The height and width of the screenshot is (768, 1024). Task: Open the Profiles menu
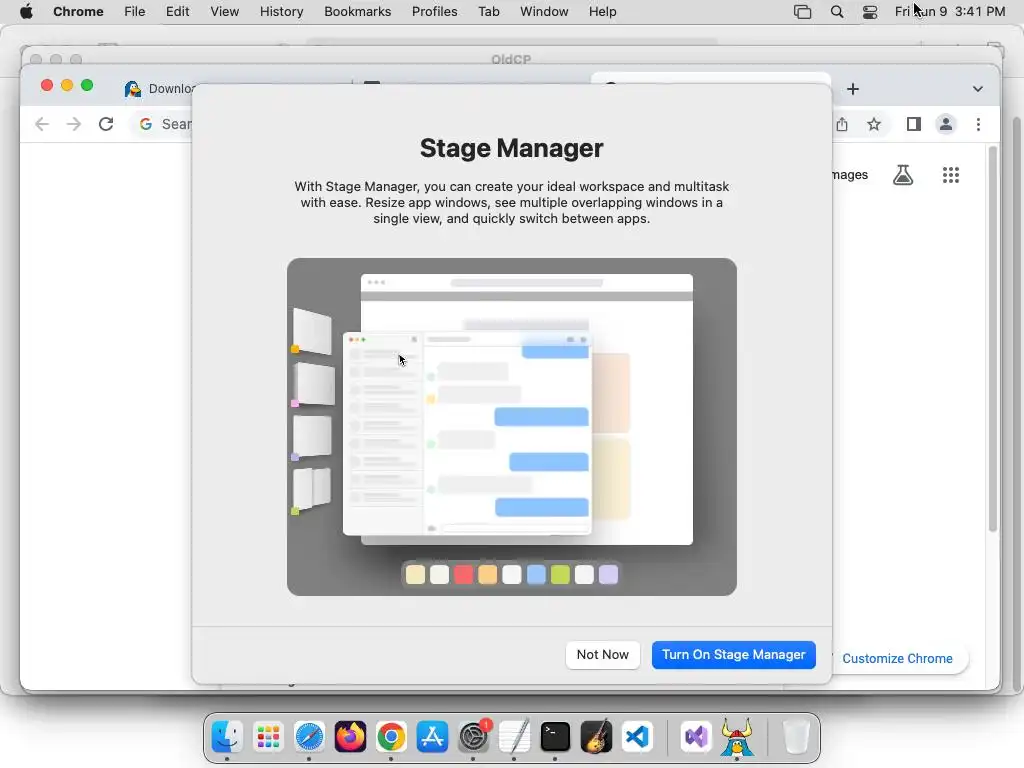point(434,12)
